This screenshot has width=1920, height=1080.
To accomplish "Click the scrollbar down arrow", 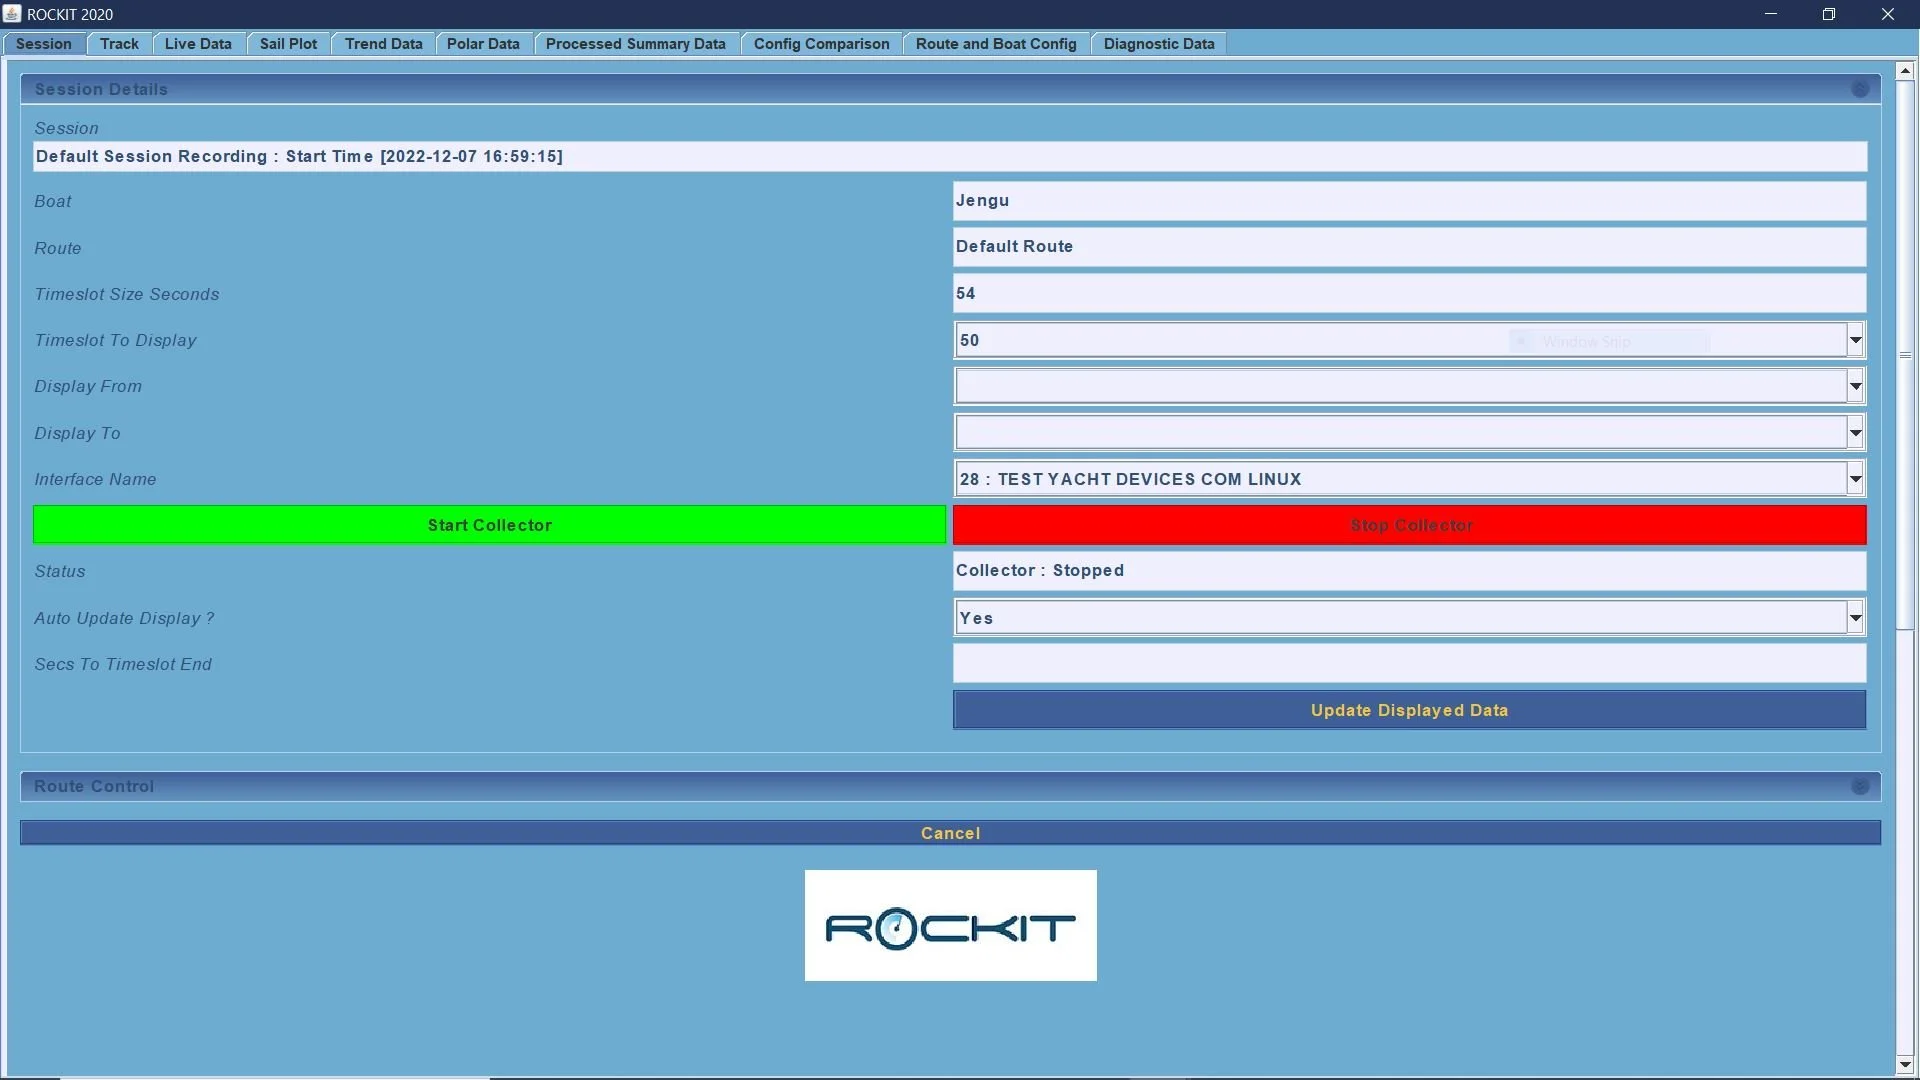I will click(x=1905, y=1064).
